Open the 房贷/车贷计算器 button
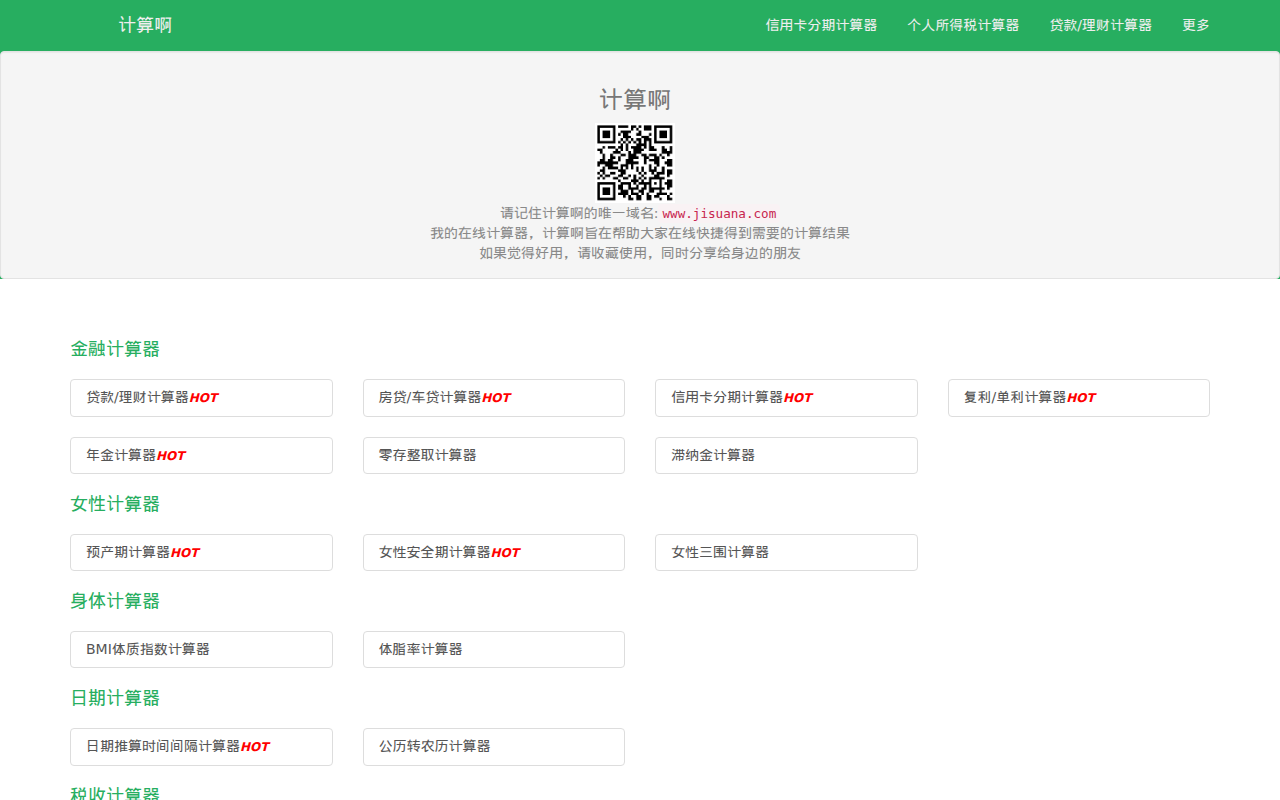Screen dimensions: 1280x800 (493, 398)
